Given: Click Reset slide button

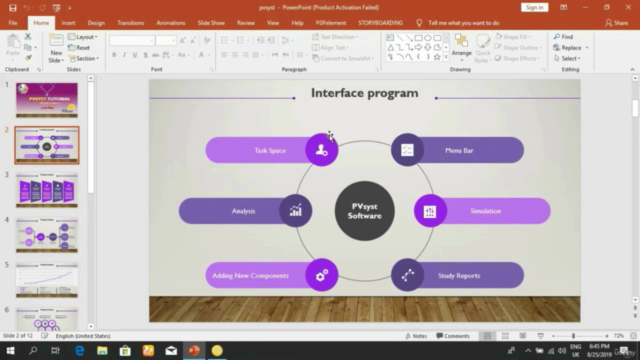Looking at the screenshot, I should pos(79,47).
